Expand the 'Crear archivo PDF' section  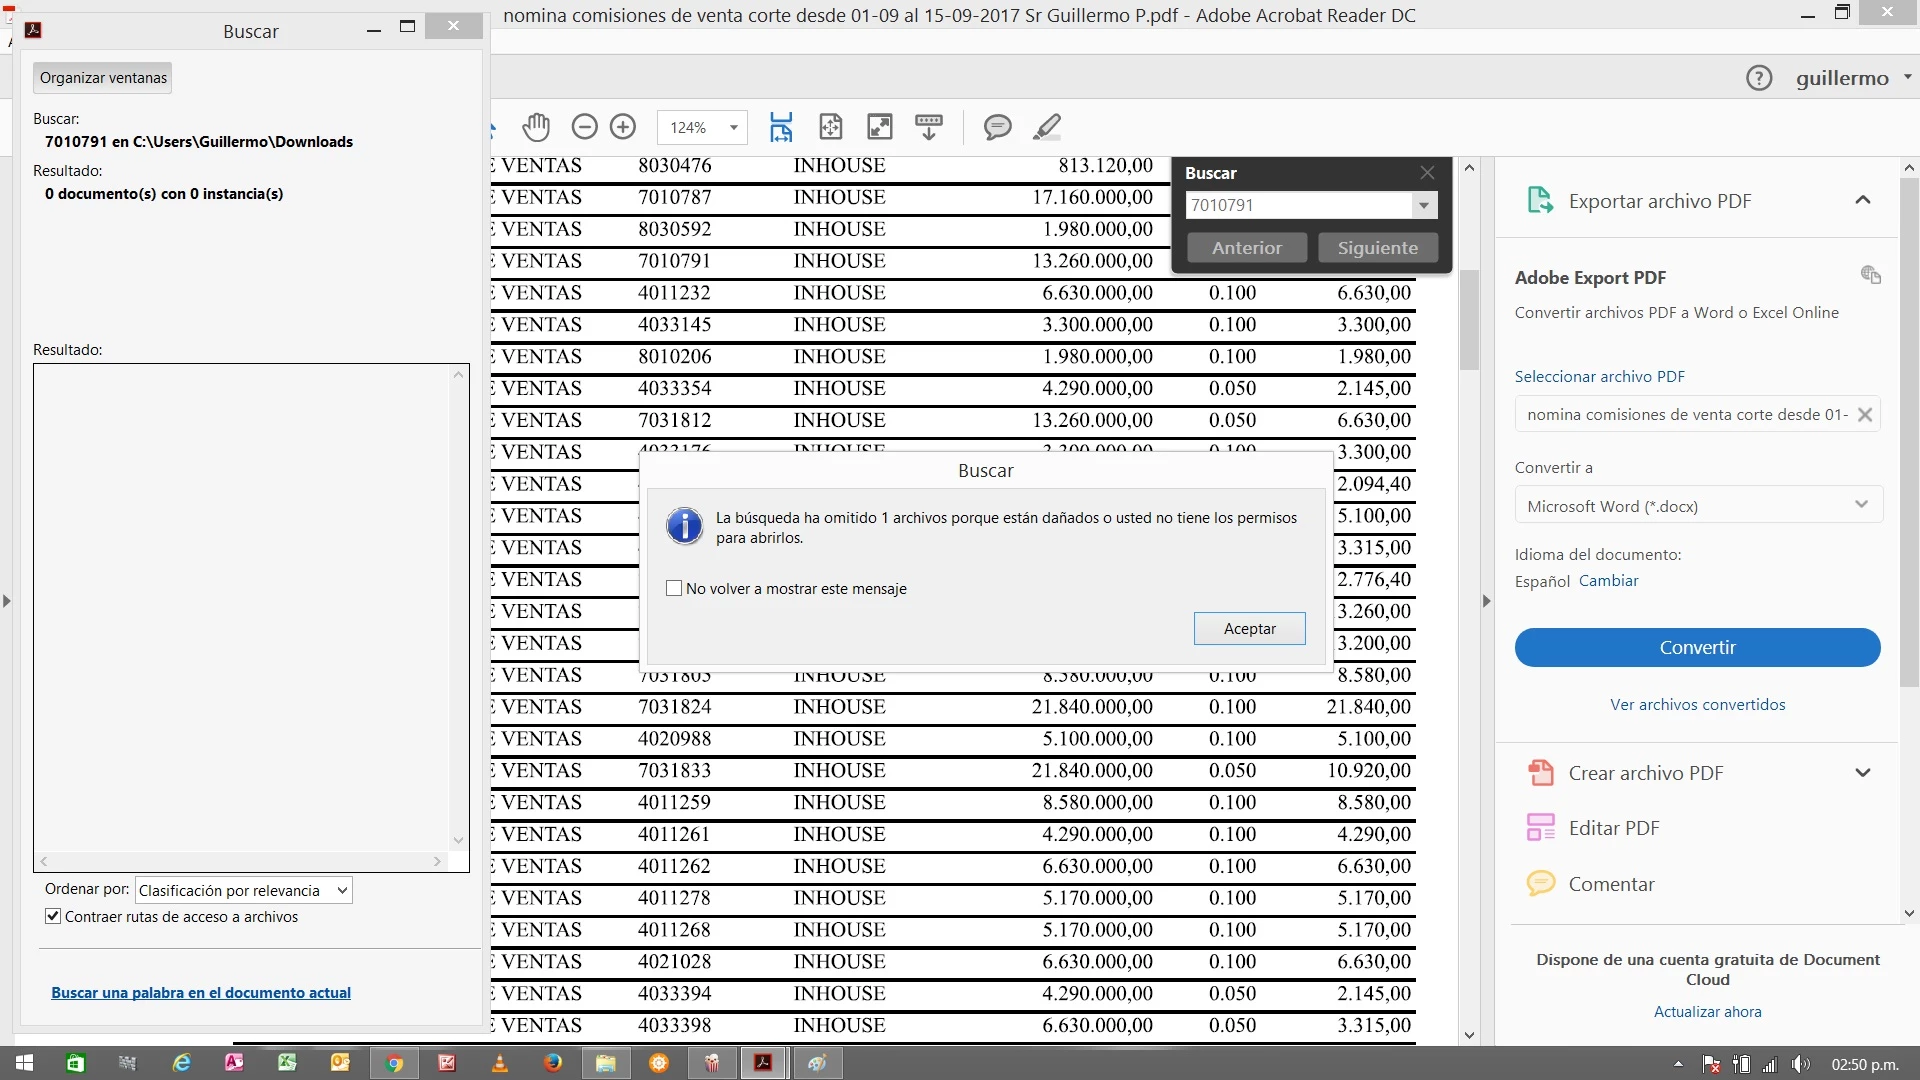1862,773
